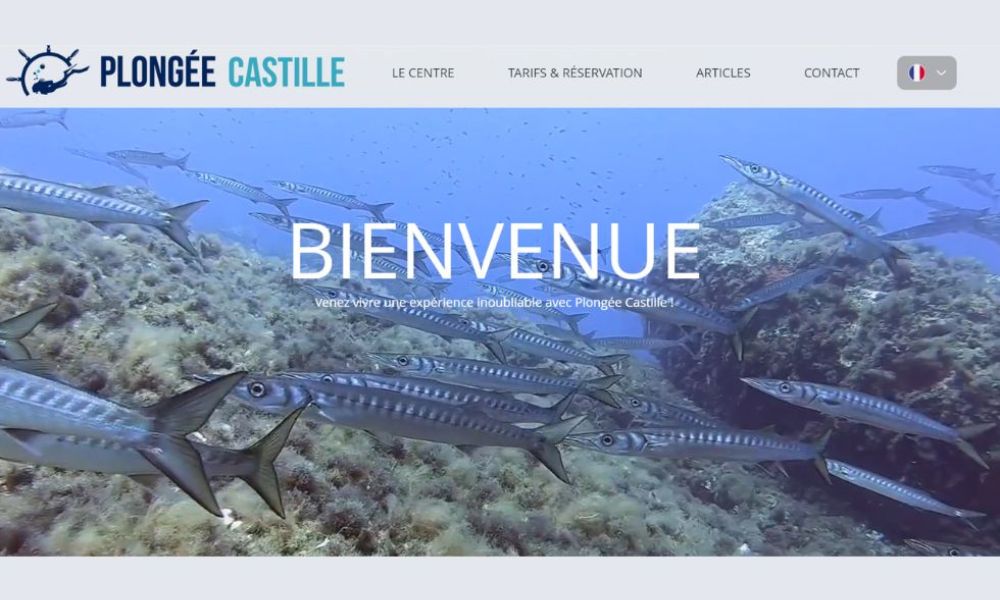Screen dimensions: 1000x600
Task: Click the BIENVENUE hero heading
Action: (x=496, y=251)
